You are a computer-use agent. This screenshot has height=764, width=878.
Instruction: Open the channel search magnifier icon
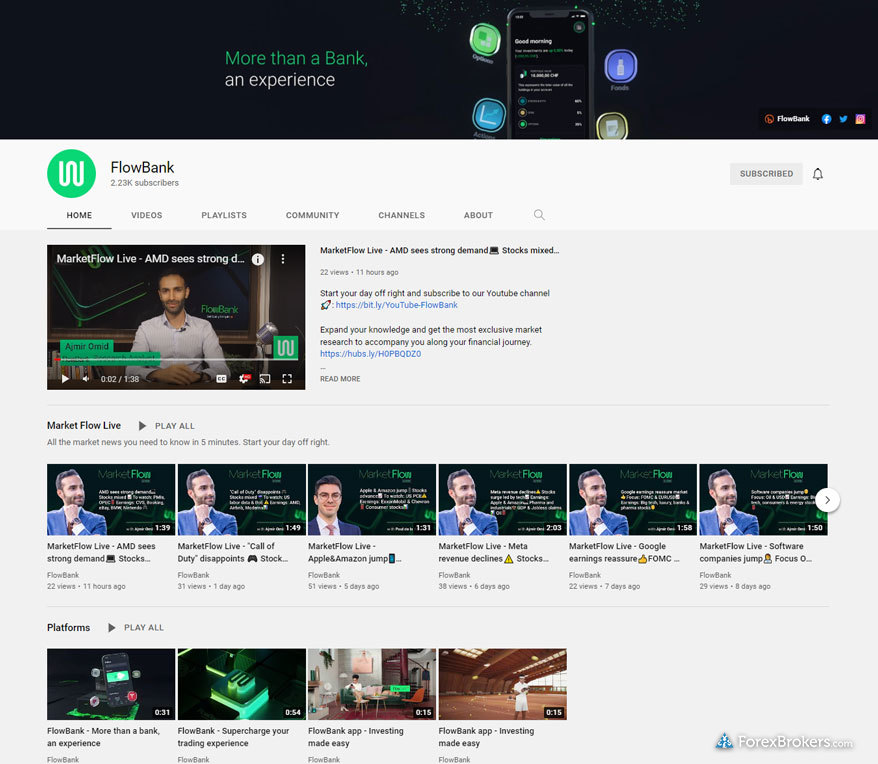[539, 215]
